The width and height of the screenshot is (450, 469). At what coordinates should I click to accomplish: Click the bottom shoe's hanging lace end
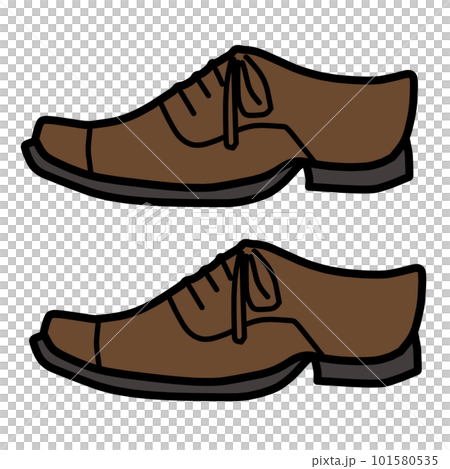(240, 298)
